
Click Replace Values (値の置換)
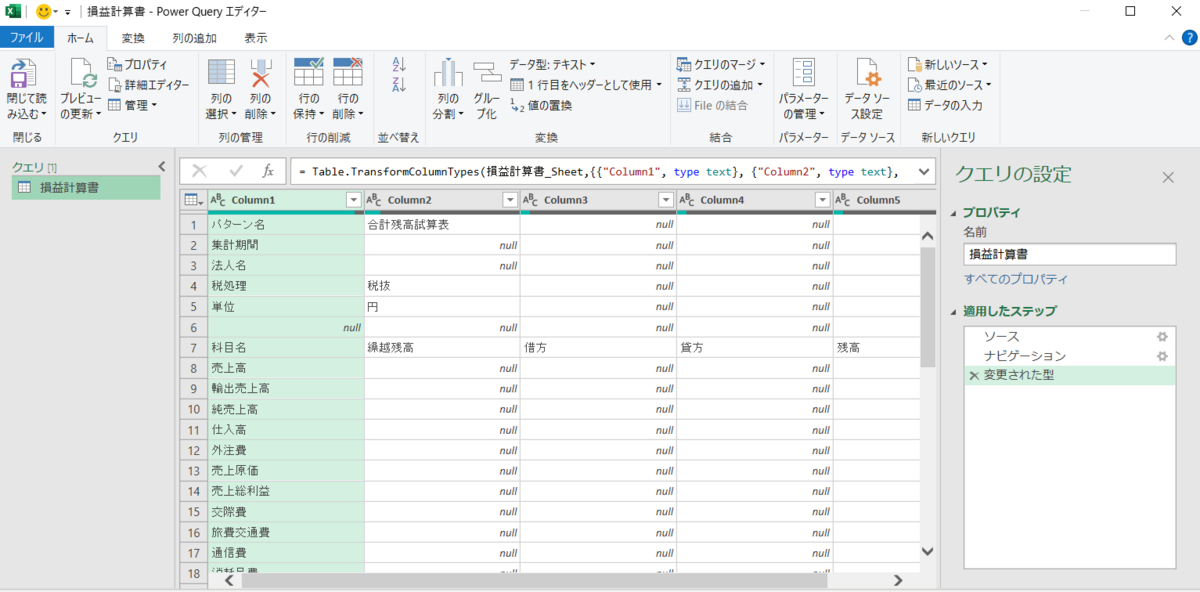point(541,105)
